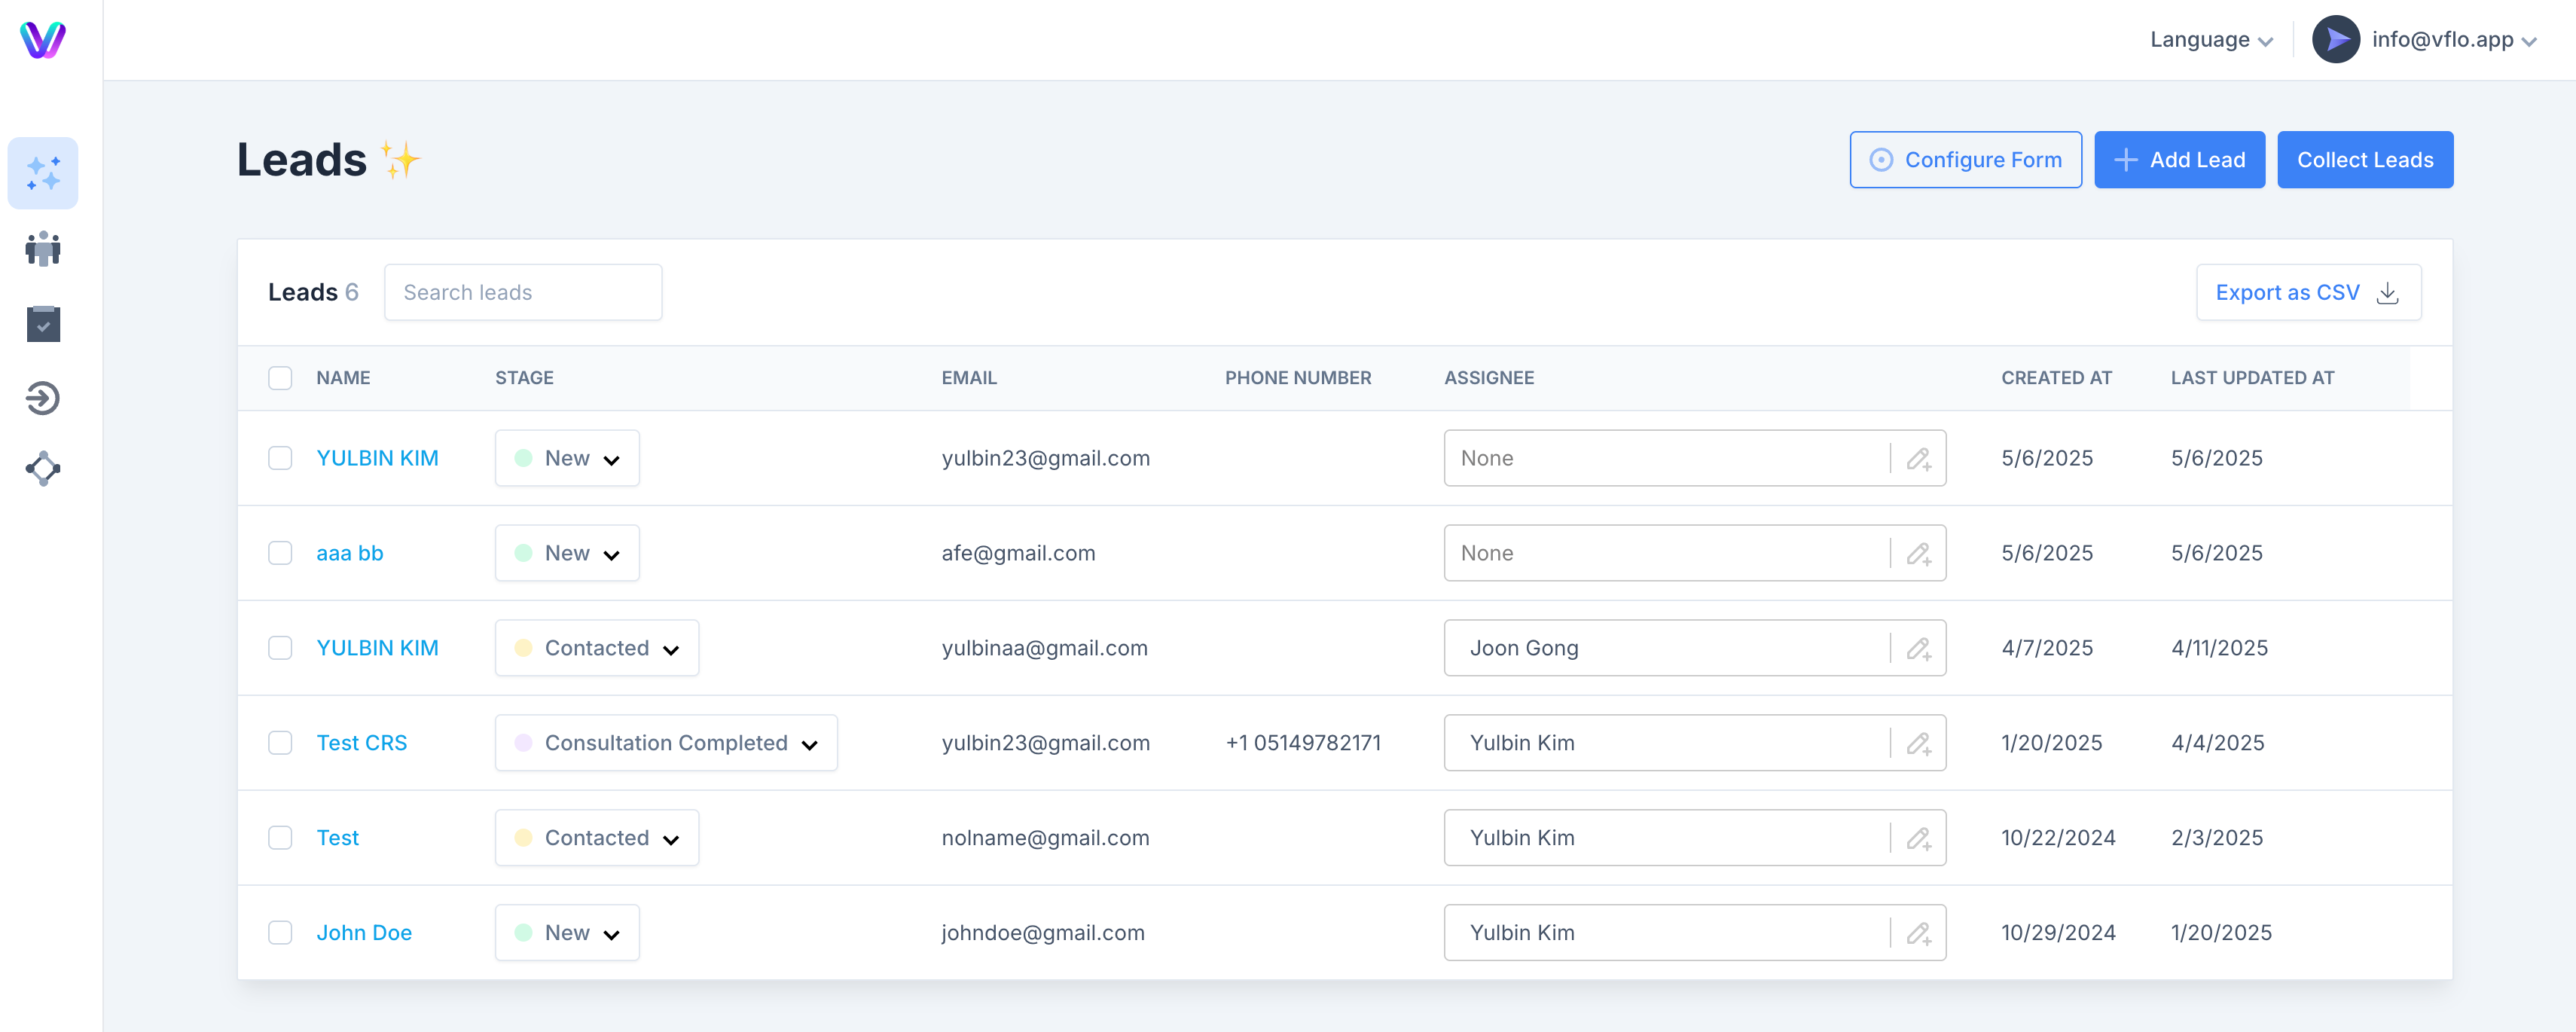
Task: Click the Configure Form button
Action: coord(1966,160)
